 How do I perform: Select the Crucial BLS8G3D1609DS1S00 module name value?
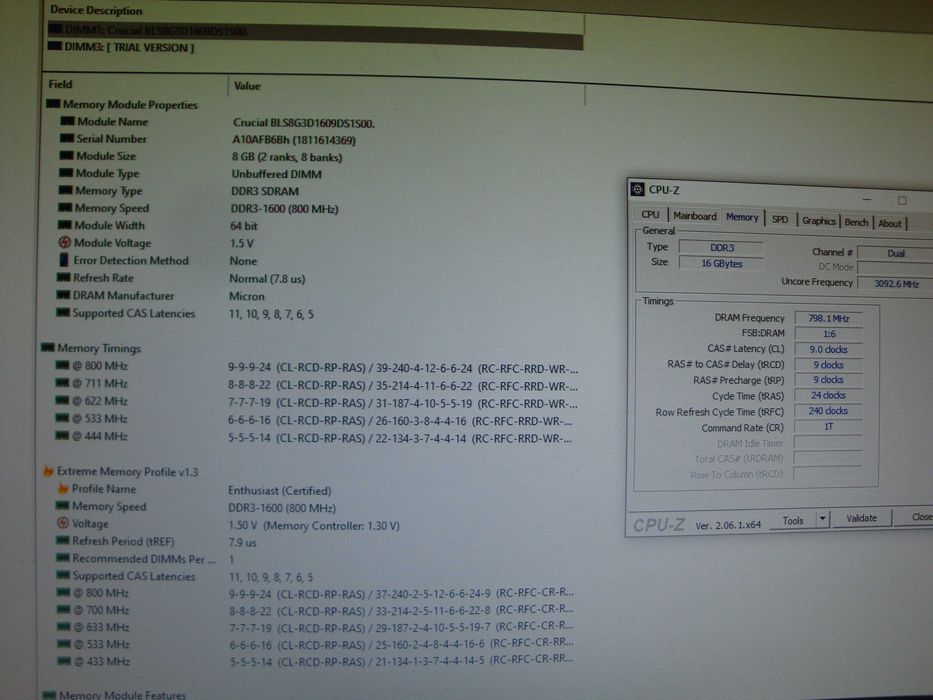(x=303, y=123)
